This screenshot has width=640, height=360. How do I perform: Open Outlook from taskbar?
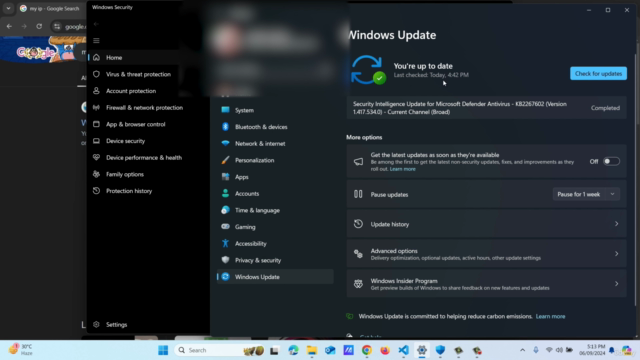(330, 350)
